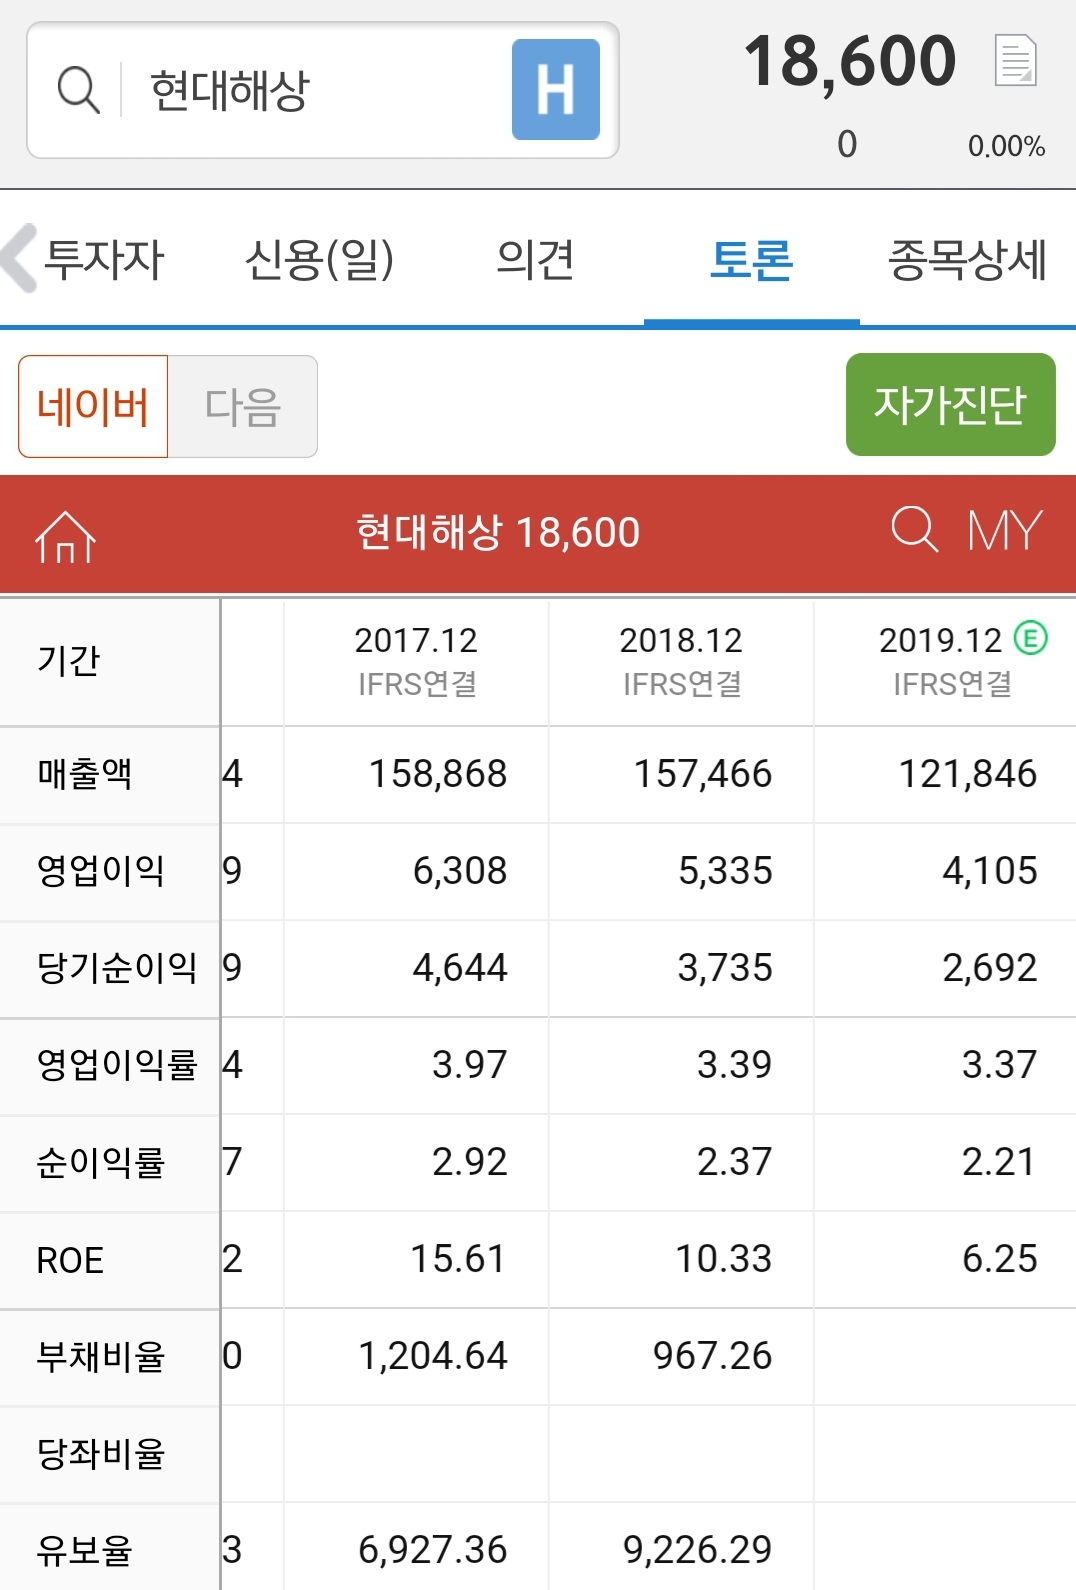The height and width of the screenshot is (1590, 1076).
Task: Tap the 매출액 row label
Action: (x=84, y=774)
